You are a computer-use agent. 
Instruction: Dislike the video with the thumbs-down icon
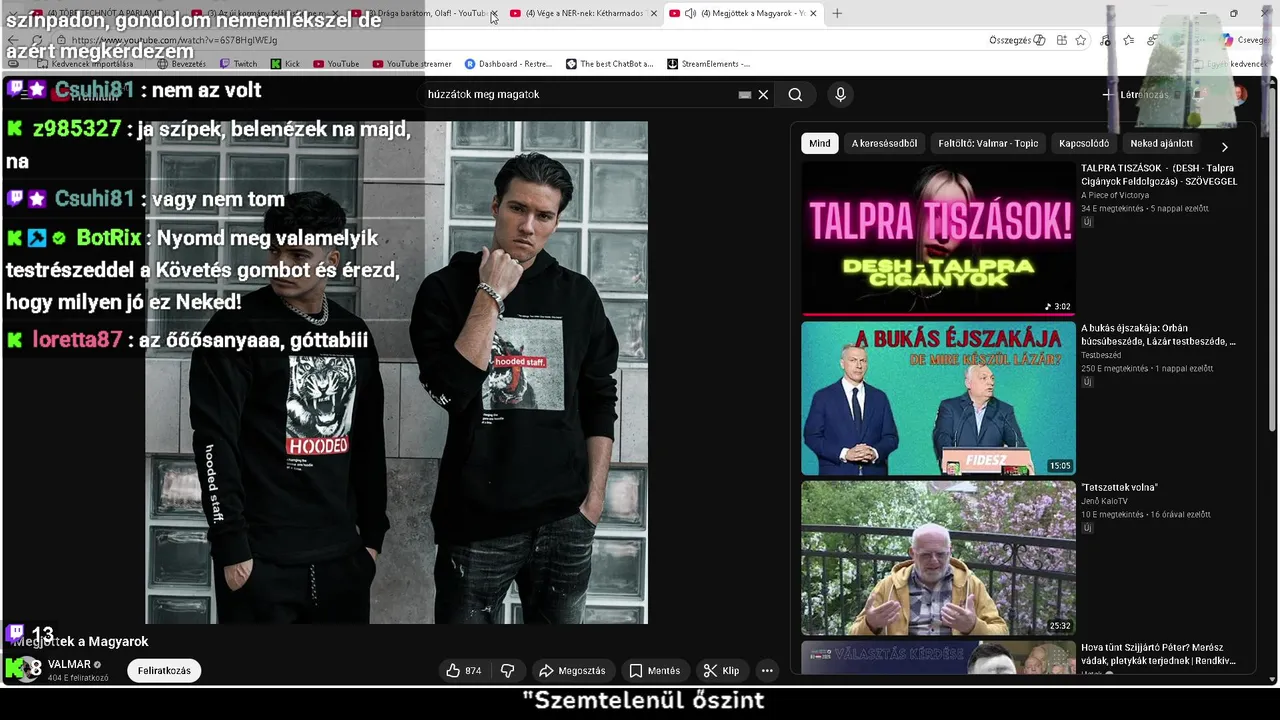click(507, 670)
